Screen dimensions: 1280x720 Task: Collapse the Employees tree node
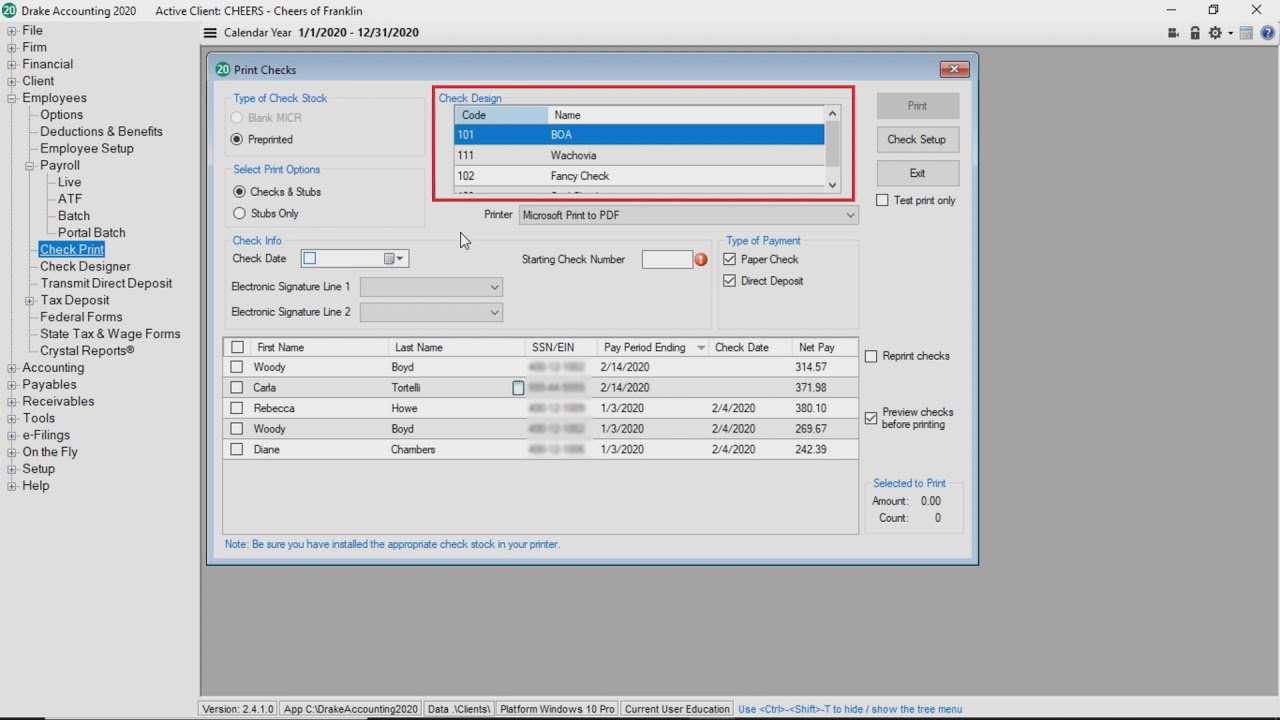pos(12,99)
